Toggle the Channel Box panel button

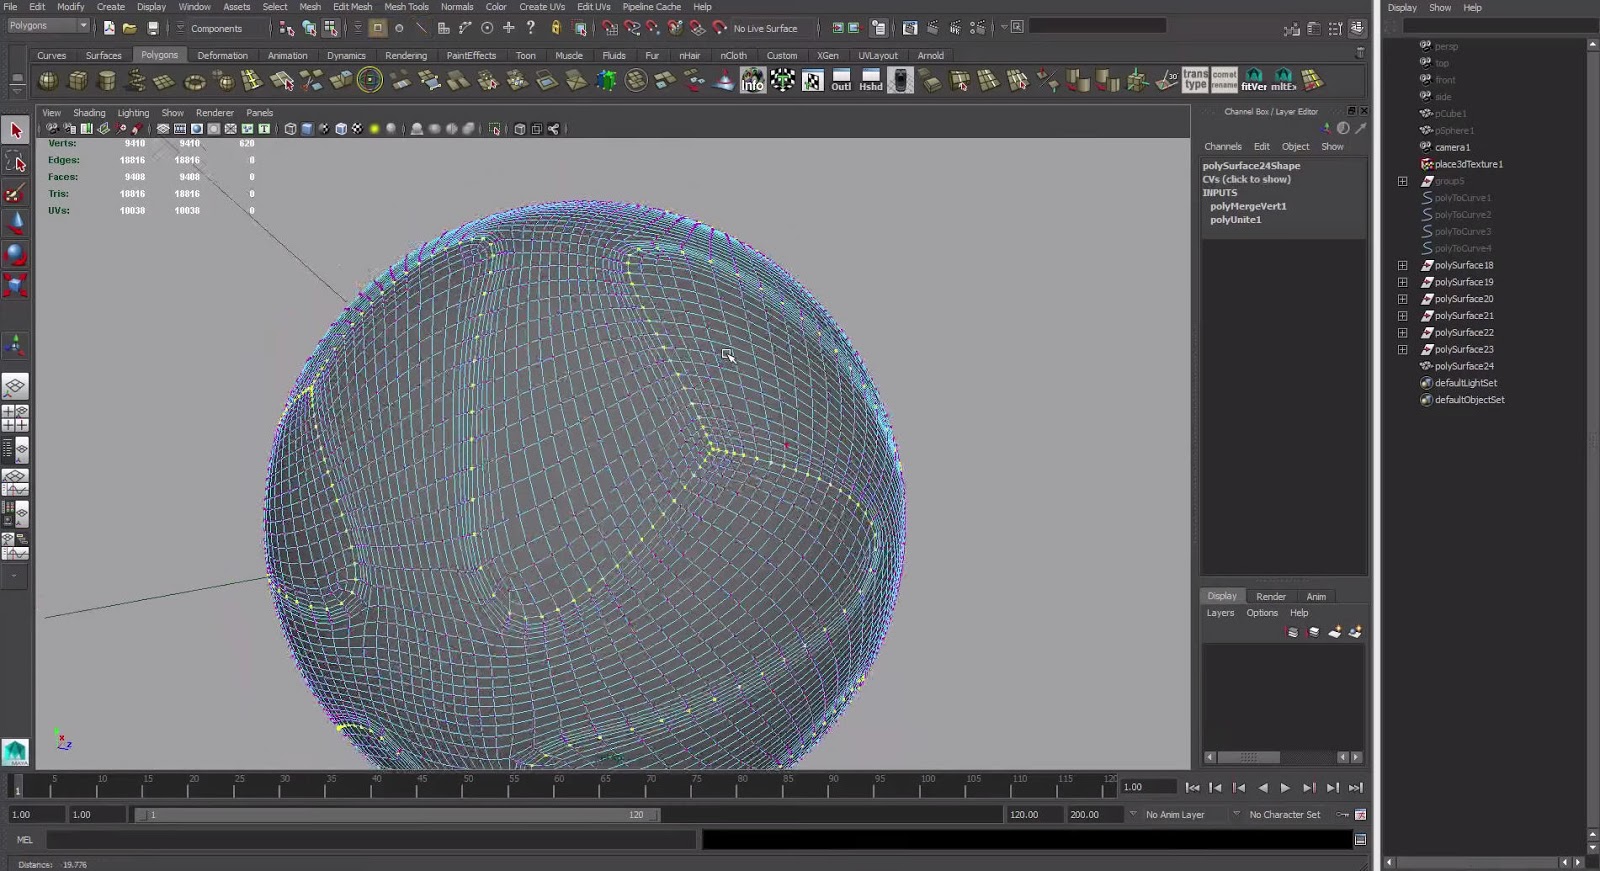[1358, 28]
